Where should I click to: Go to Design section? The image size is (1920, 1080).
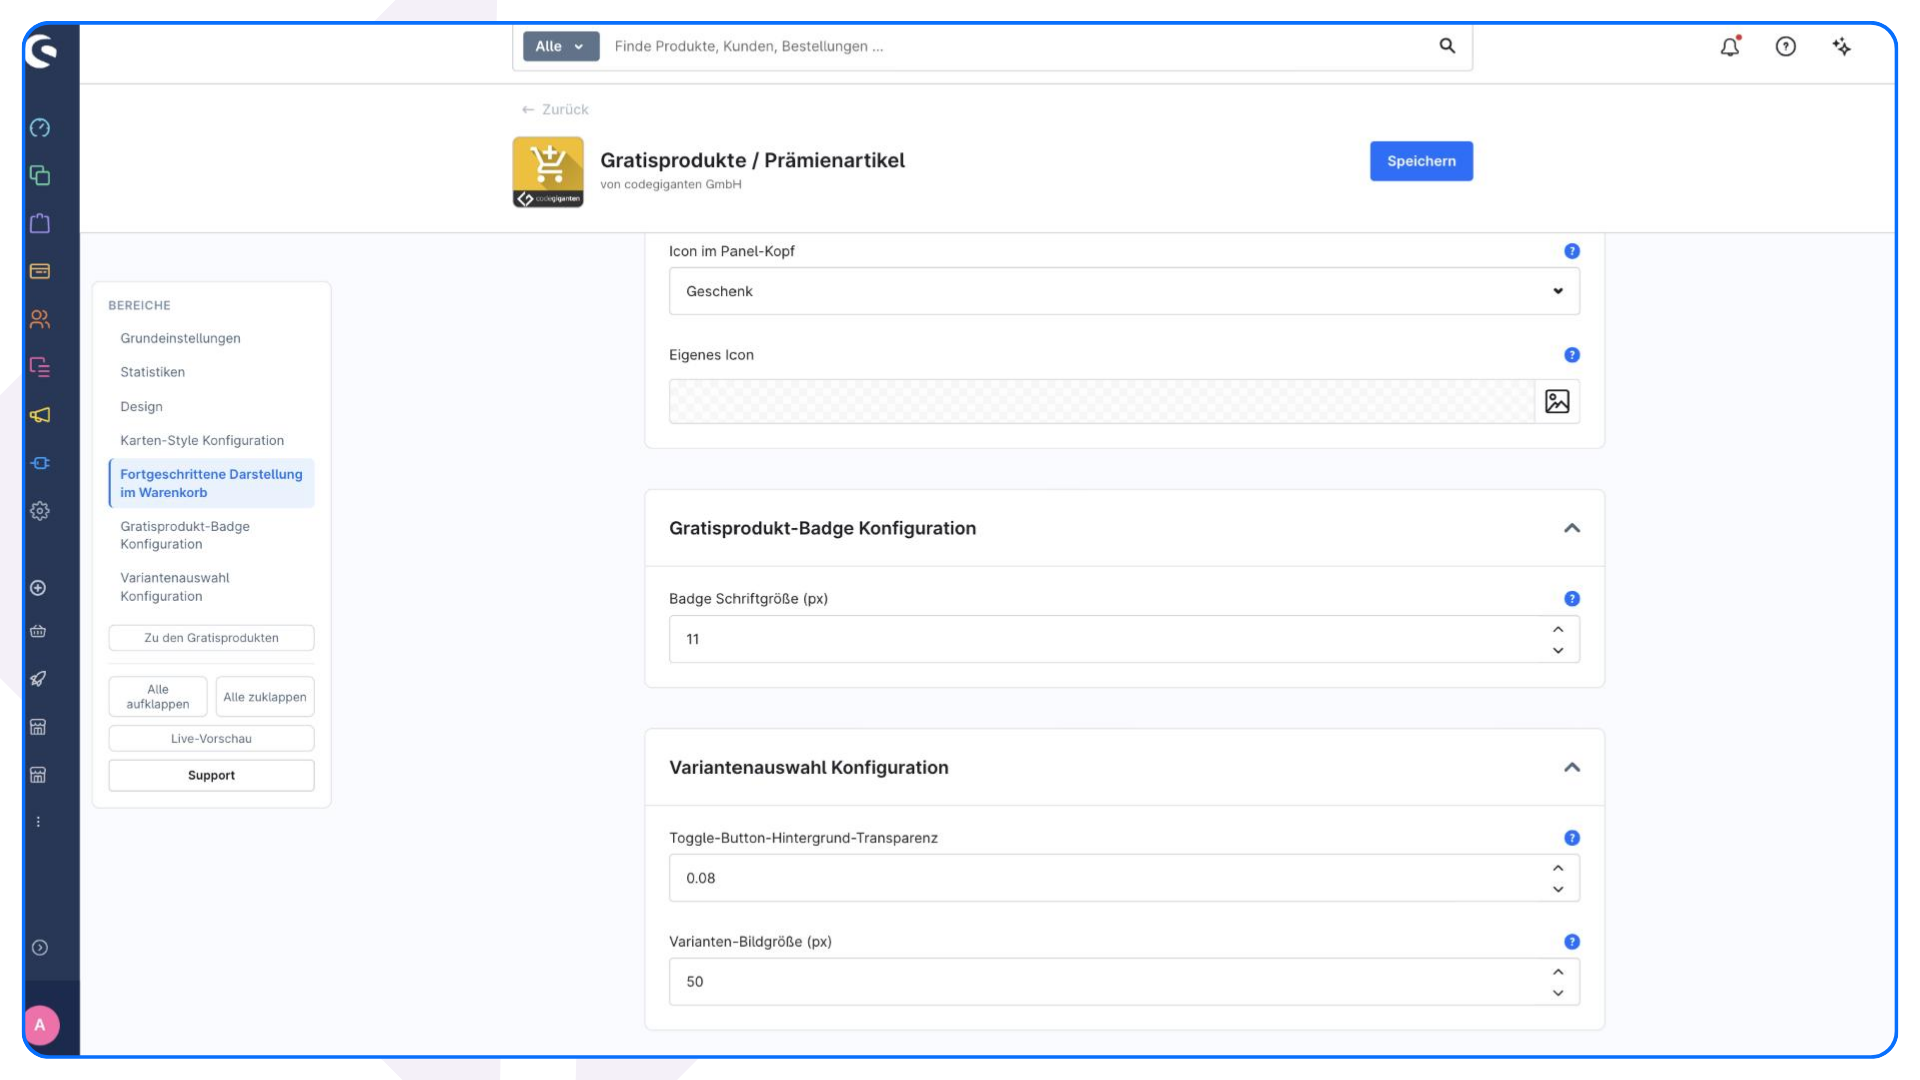click(141, 407)
